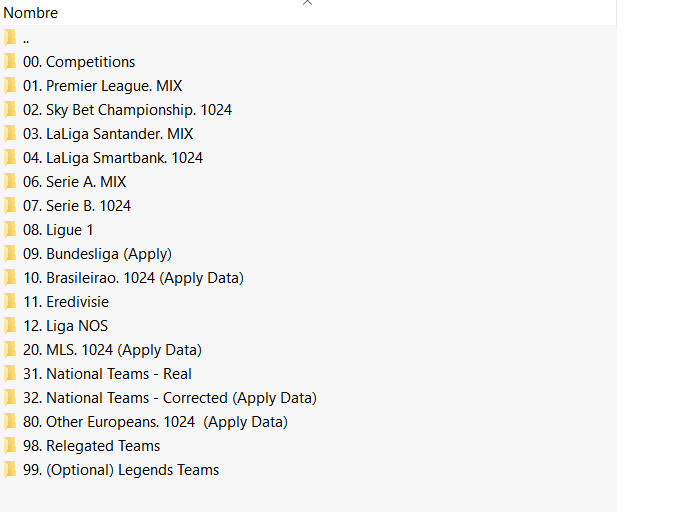This screenshot has width=686, height=512.
Task: Click the 01. Premier League. MIX folder icon
Action: pos(10,86)
